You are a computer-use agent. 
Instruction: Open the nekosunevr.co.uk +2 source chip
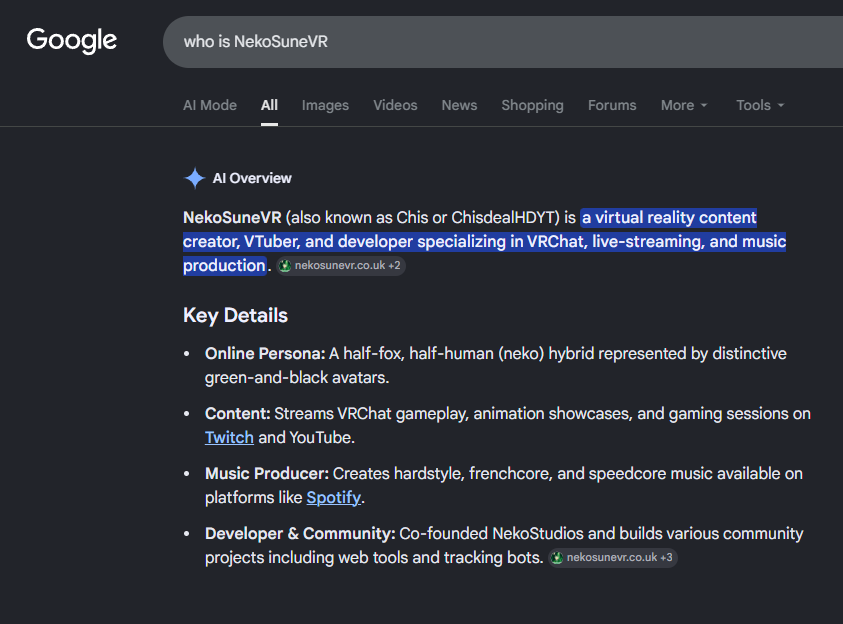click(x=341, y=266)
